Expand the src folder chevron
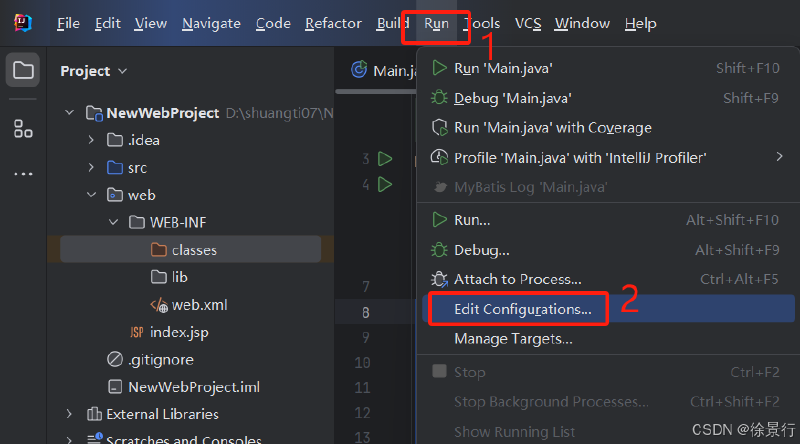 point(91,167)
